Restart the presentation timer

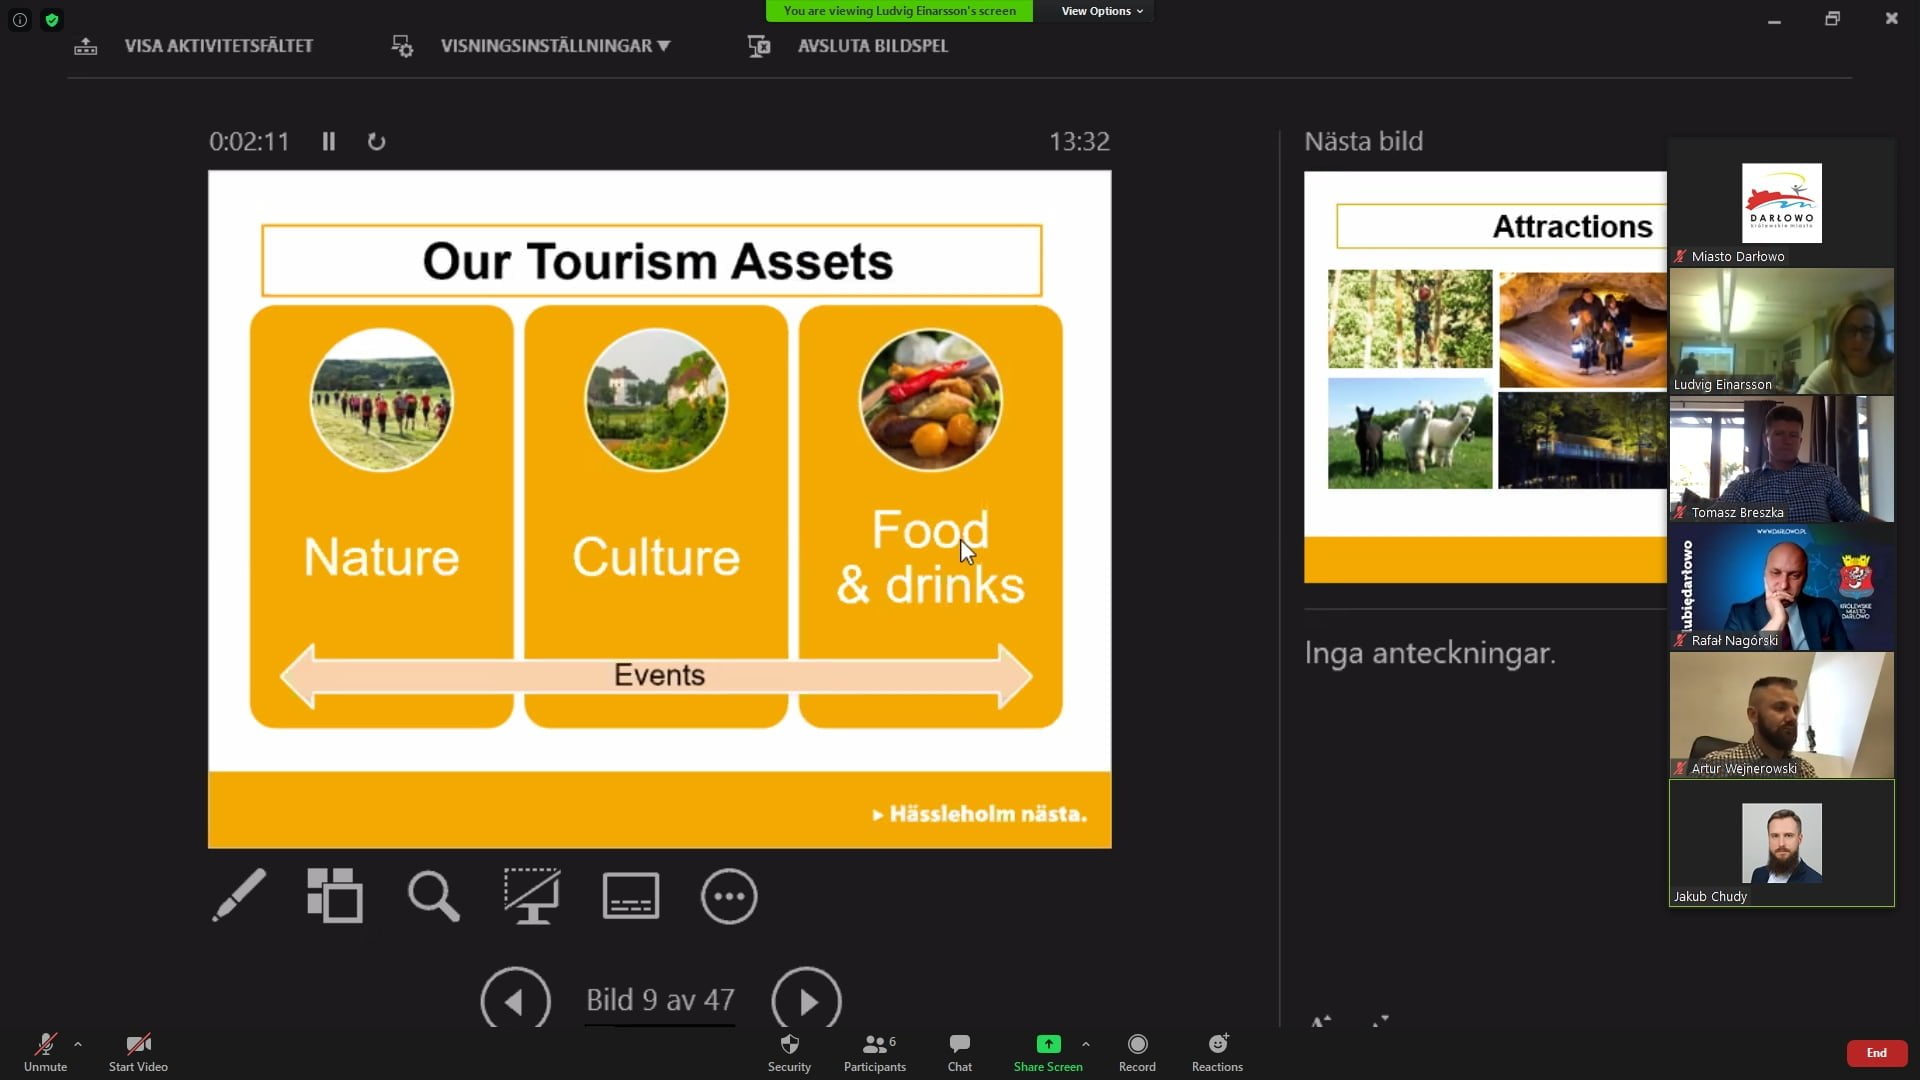click(x=376, y=142)
